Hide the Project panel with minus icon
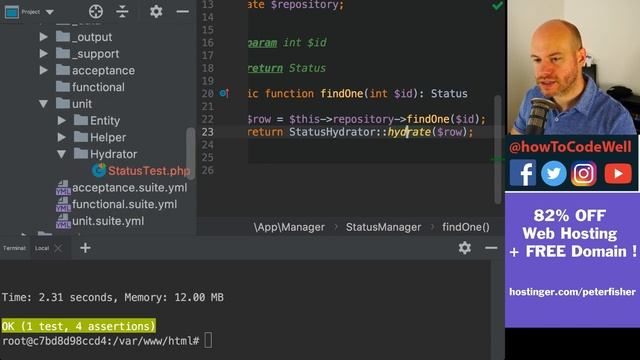Viewport: 640px width, 360px height. [182, 11]
